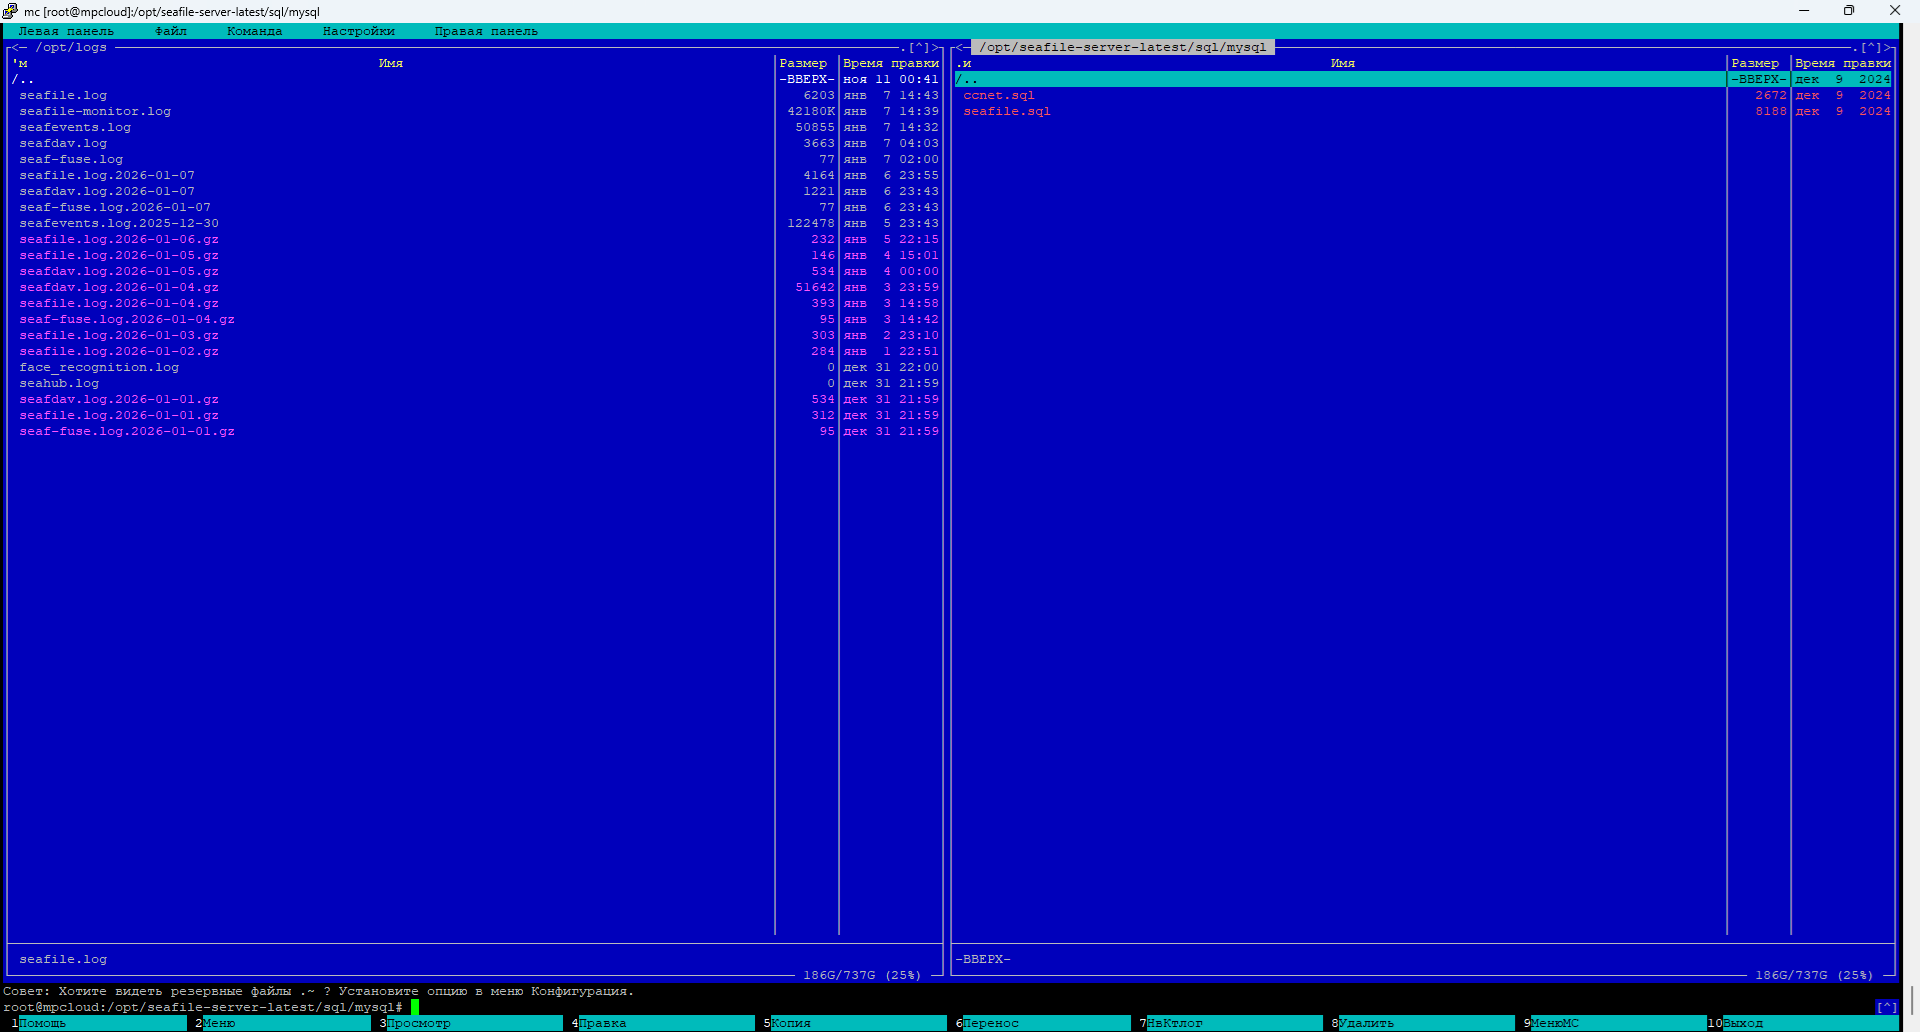Click the left panel Размер column header
The width and height of the screenshot is (1920, 1032).
click(x=803, y=63)
